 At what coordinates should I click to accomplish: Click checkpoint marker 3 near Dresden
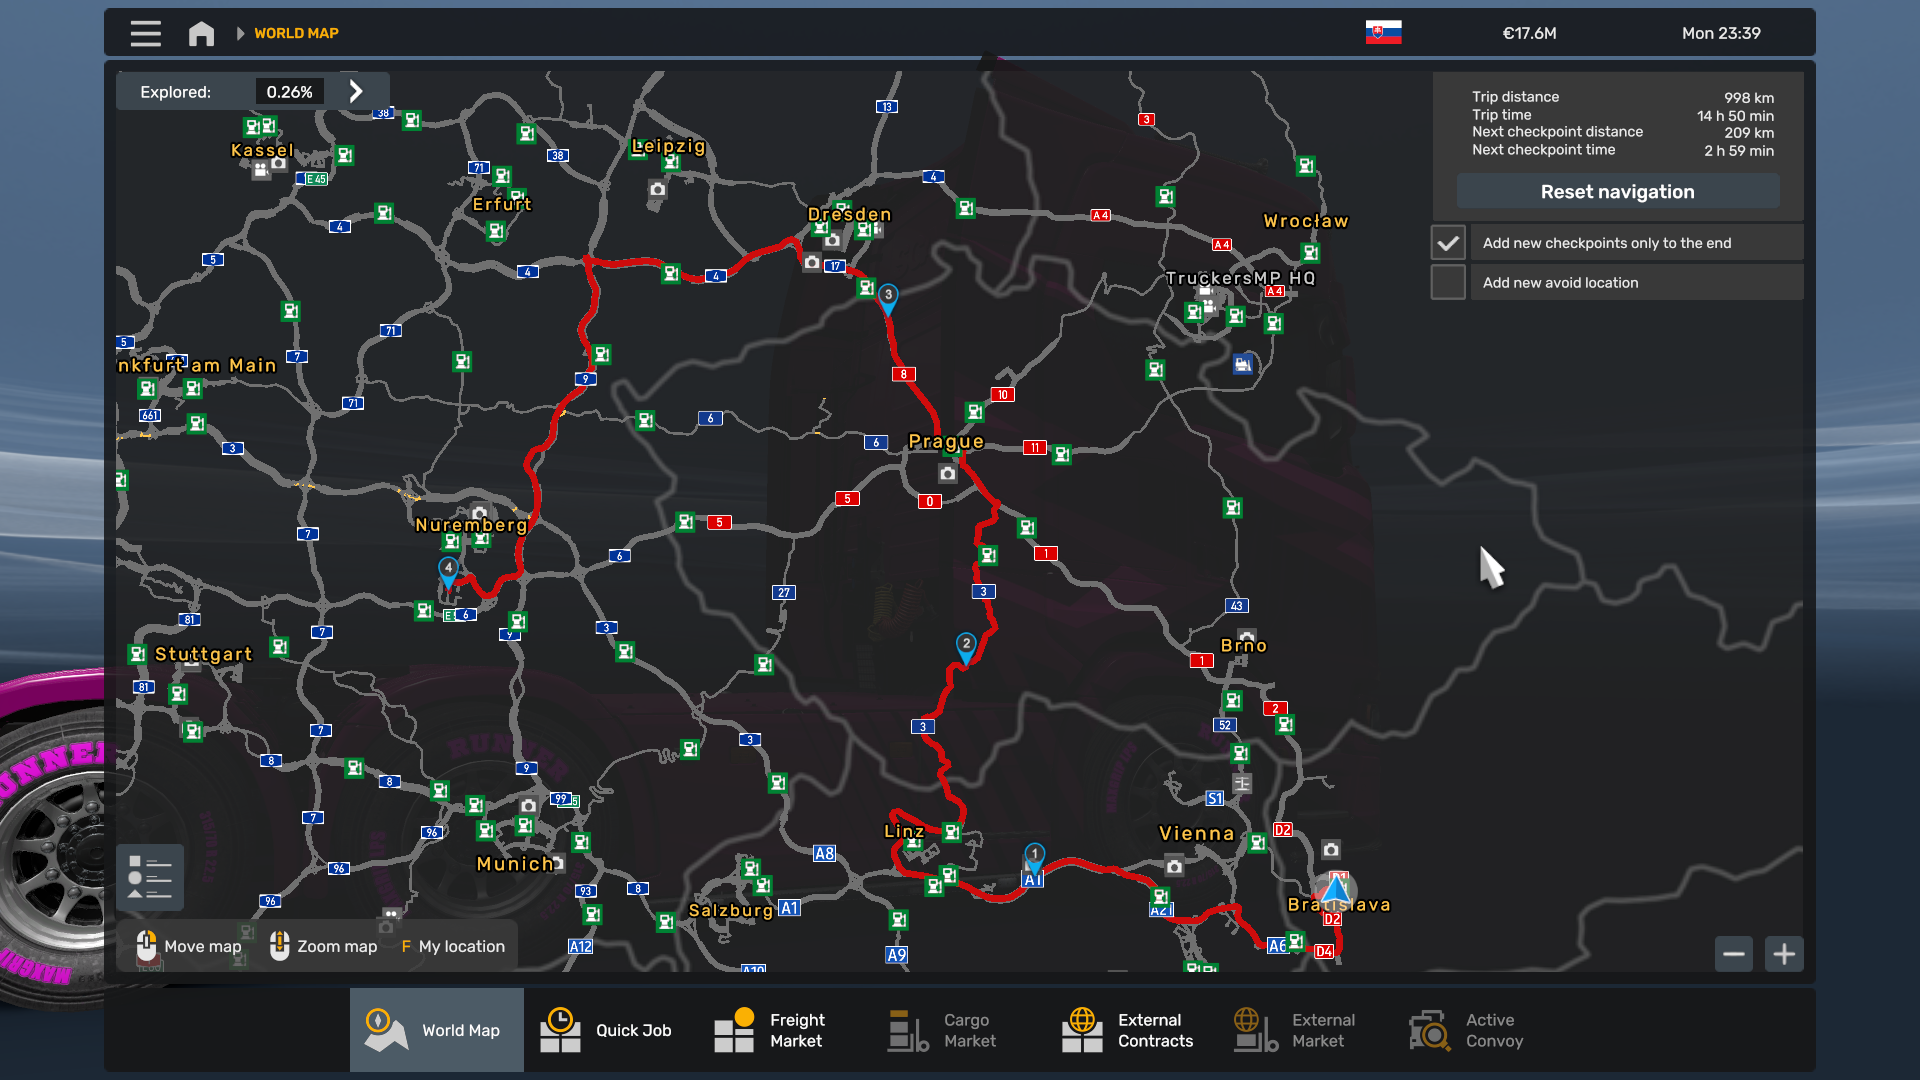[888, 296]
